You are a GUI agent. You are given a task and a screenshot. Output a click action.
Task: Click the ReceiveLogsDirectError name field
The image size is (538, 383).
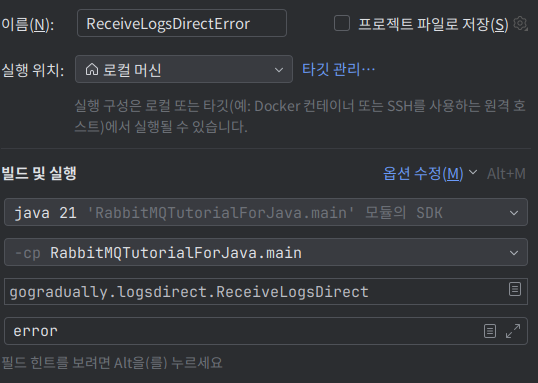(x=182, y=23)
